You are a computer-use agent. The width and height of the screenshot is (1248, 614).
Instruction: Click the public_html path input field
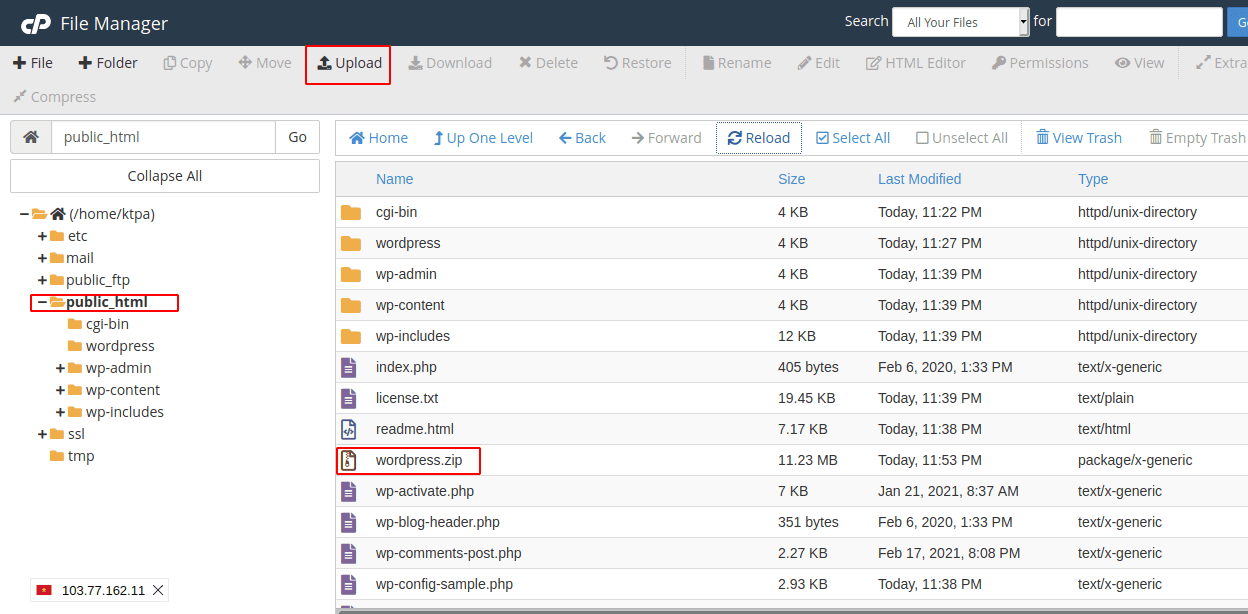(163, 137)
